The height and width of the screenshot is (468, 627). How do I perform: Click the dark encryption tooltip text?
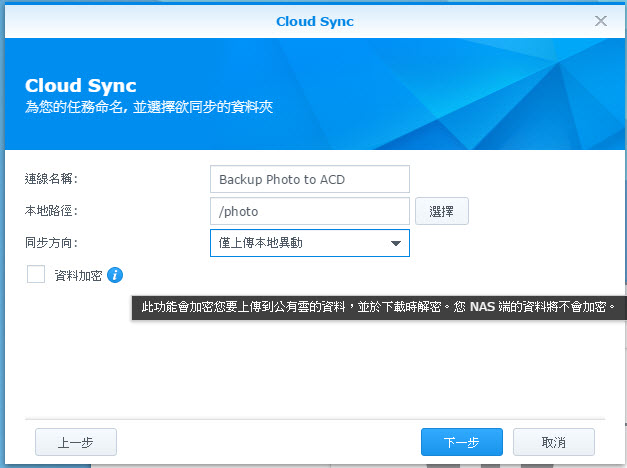coord(379,307)
